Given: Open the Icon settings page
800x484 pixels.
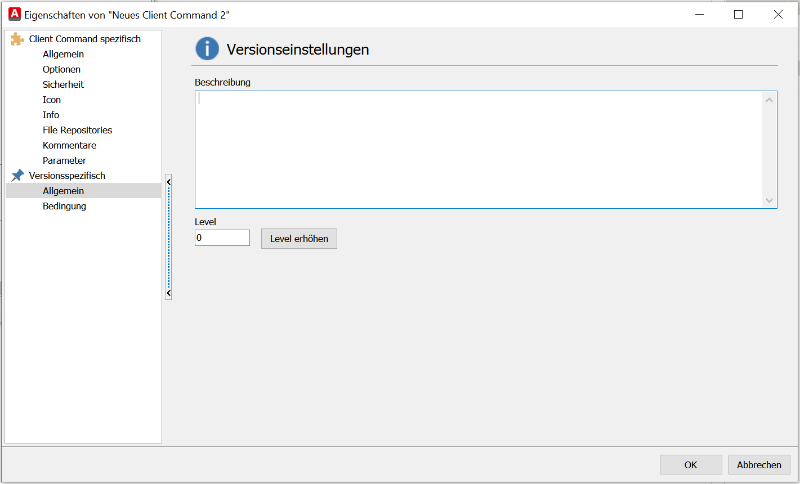Looking at the screenshot, I should click(52, 99).
